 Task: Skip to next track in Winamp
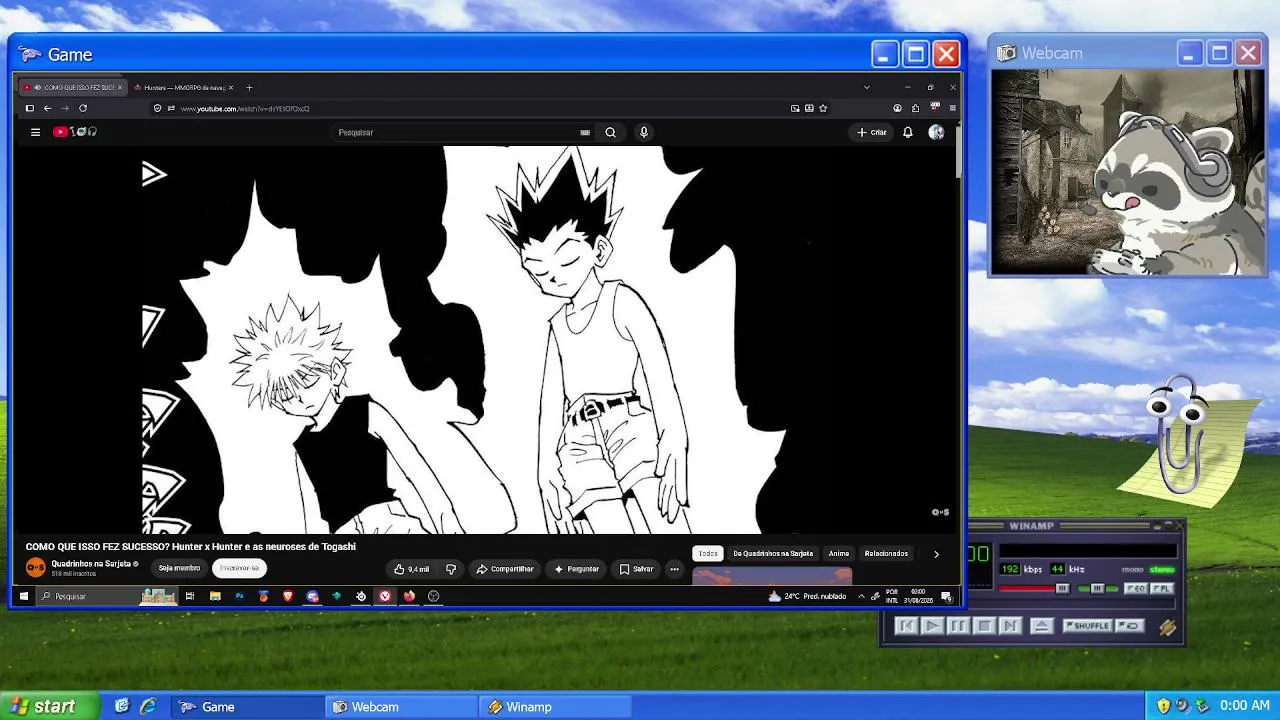pos(1010,626)
